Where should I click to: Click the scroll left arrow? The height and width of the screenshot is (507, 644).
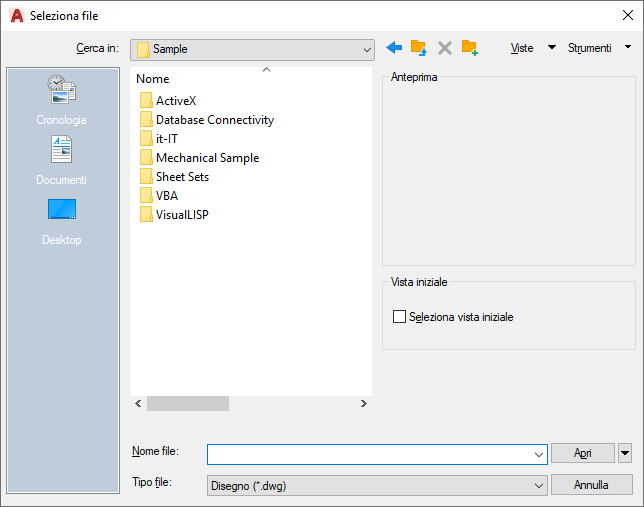(138, 403)
